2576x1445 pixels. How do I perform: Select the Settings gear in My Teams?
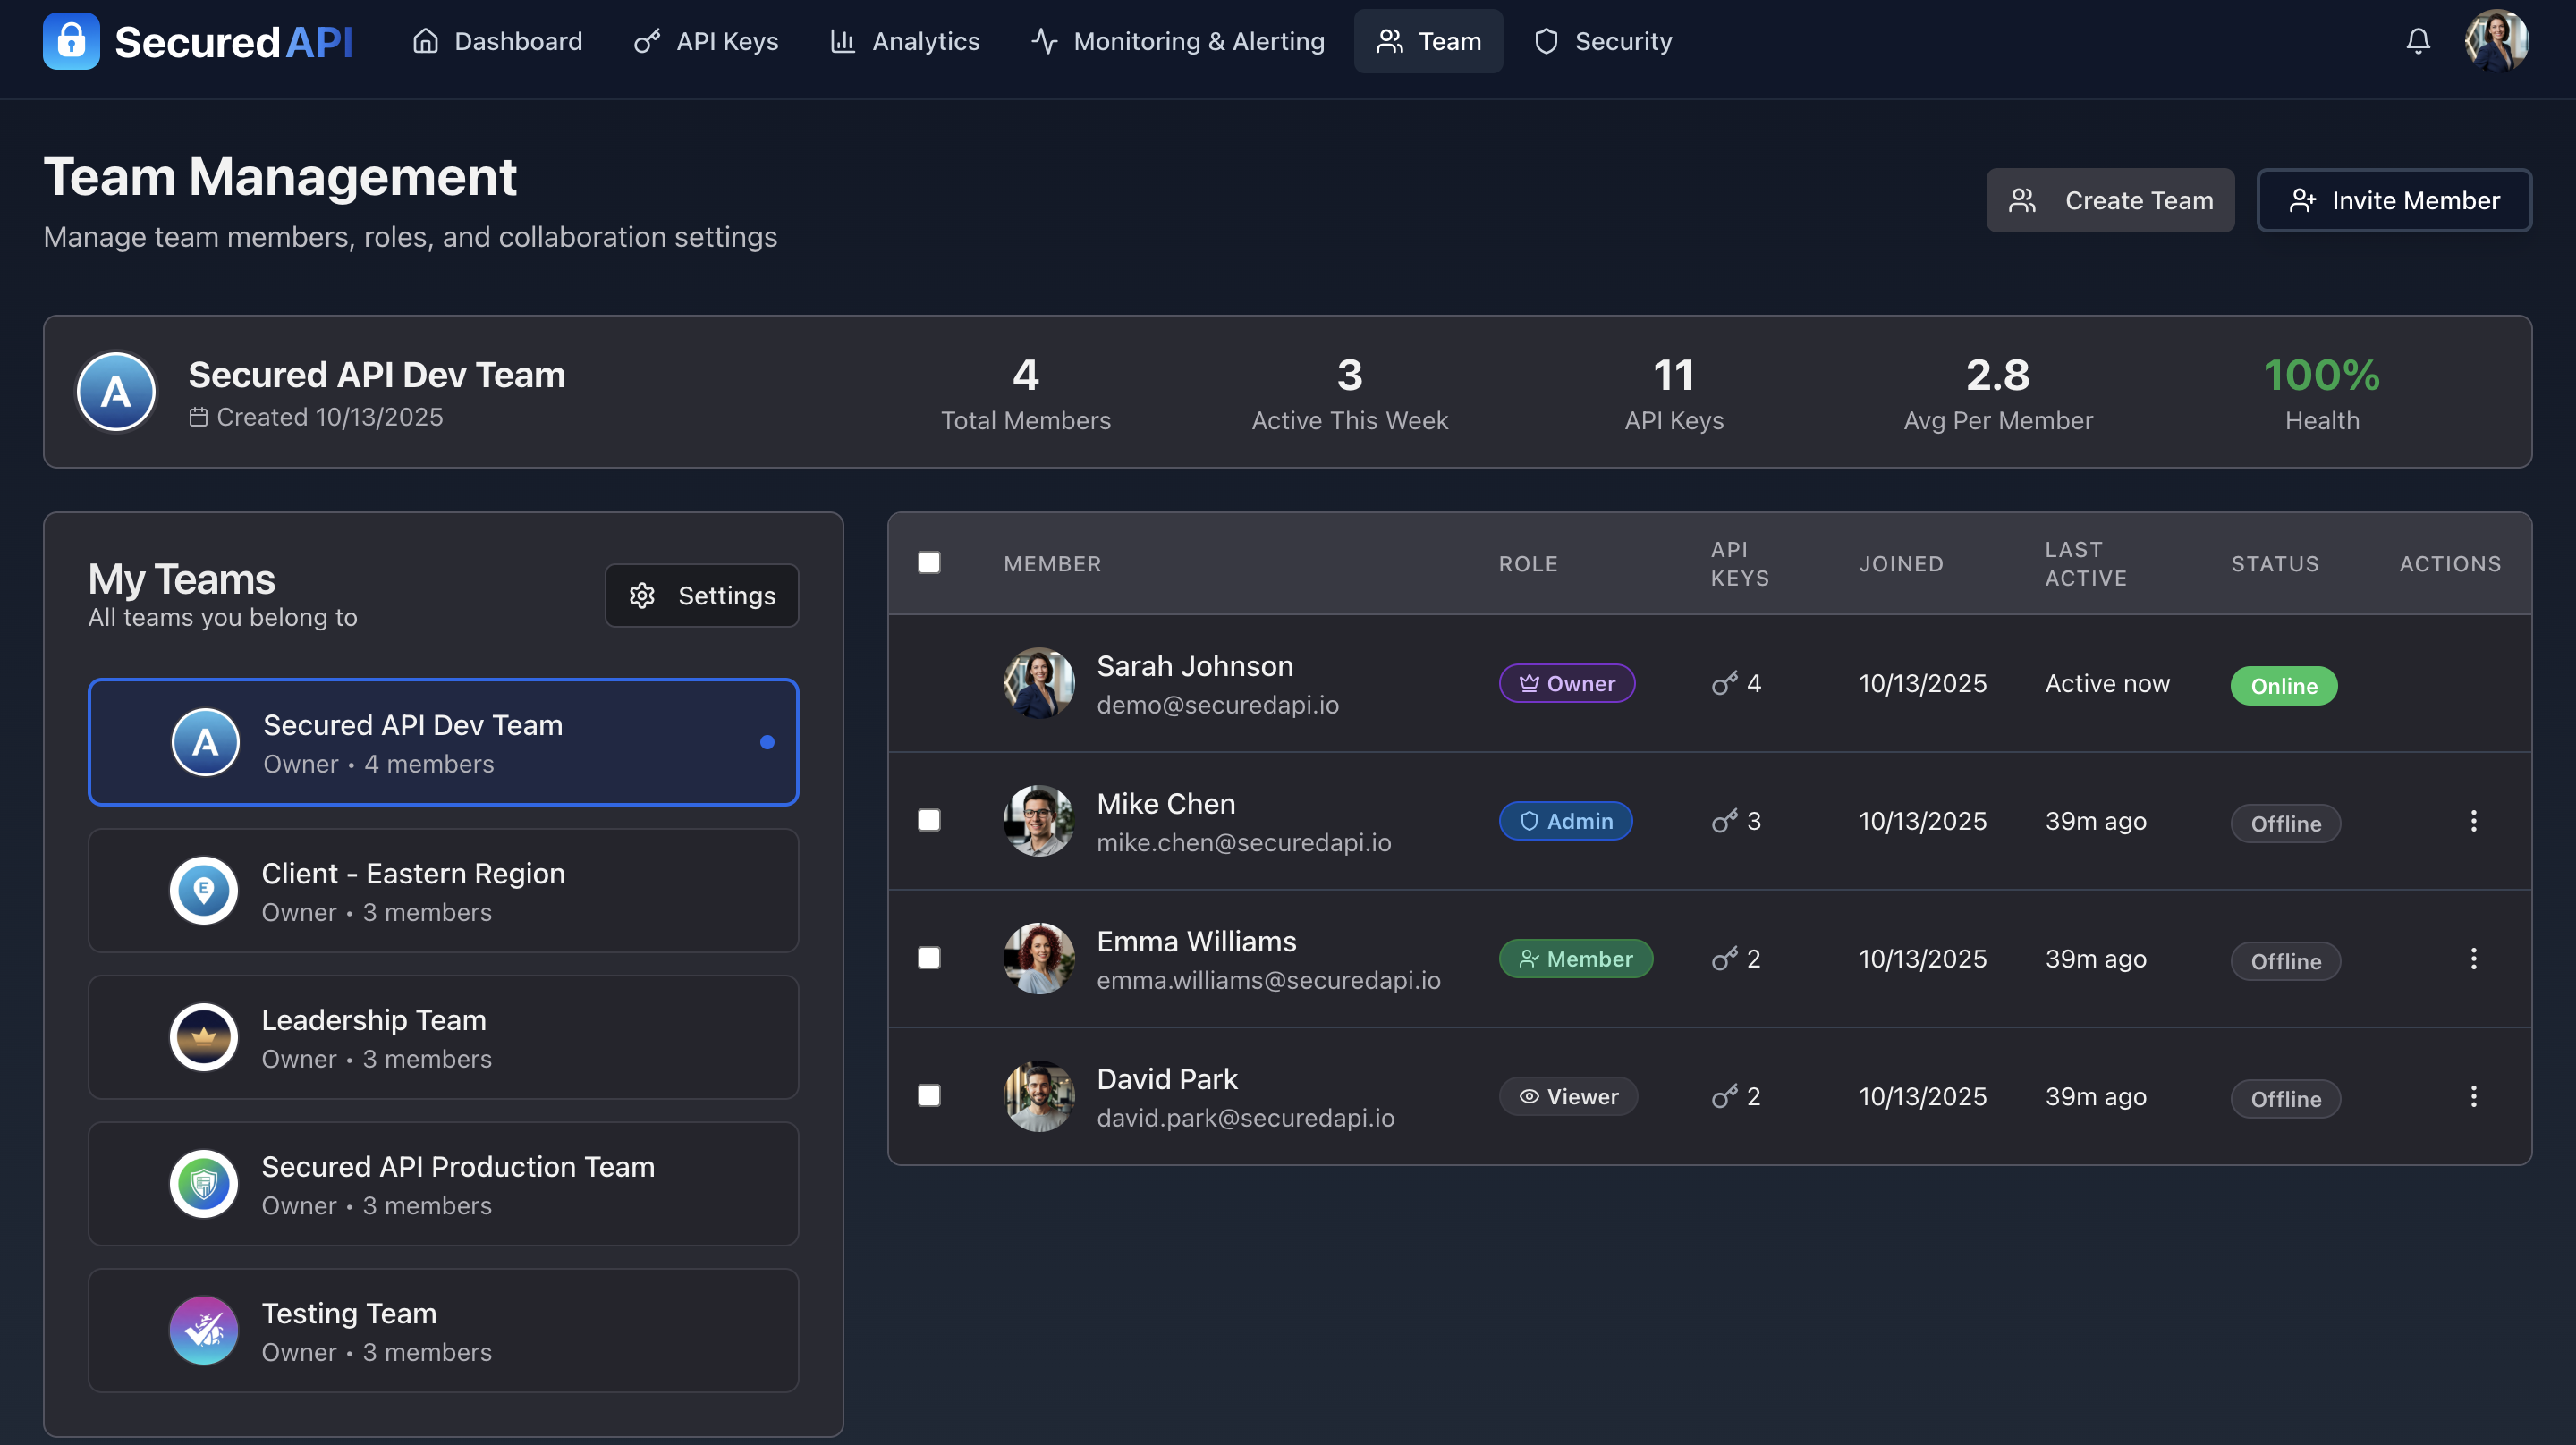pyautogui.click(x=701, y=595)
